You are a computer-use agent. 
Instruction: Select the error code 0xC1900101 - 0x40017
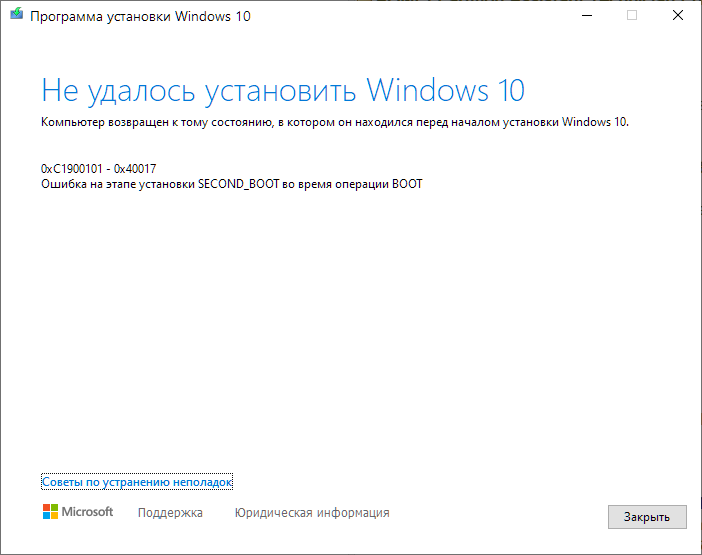(x=98, y=169)
